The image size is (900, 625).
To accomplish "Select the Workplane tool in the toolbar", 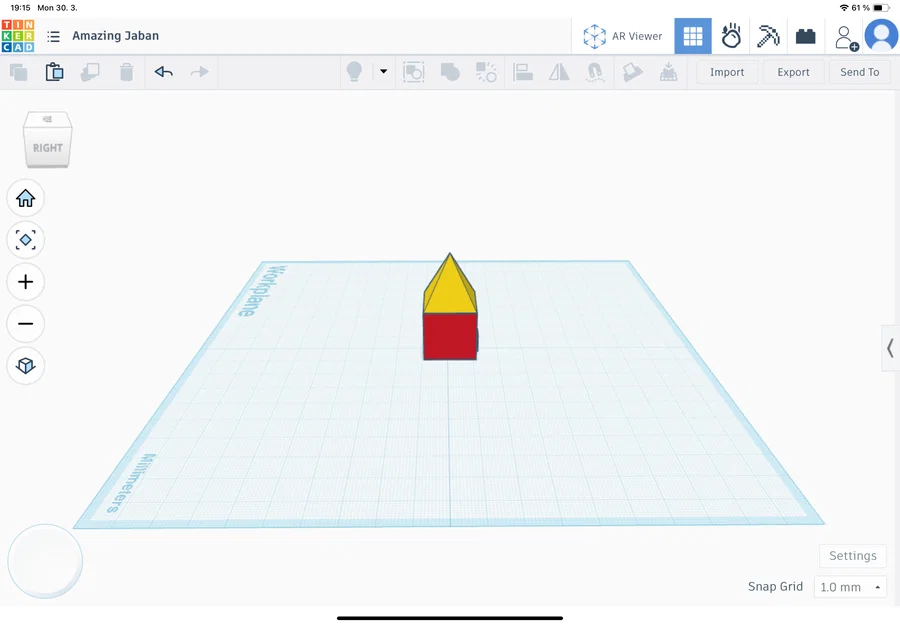I will tap(632, 71).
